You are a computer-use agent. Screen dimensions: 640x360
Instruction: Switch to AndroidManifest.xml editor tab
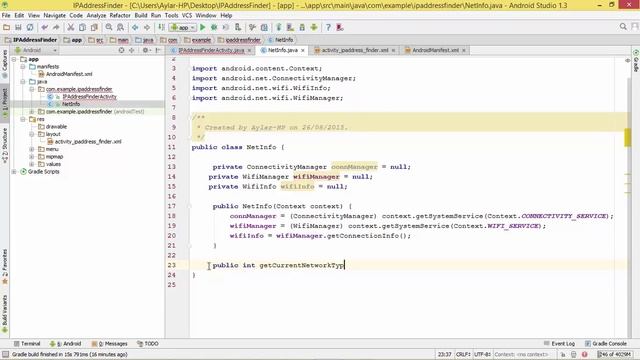pyautogui.click(x=435, y=50)
